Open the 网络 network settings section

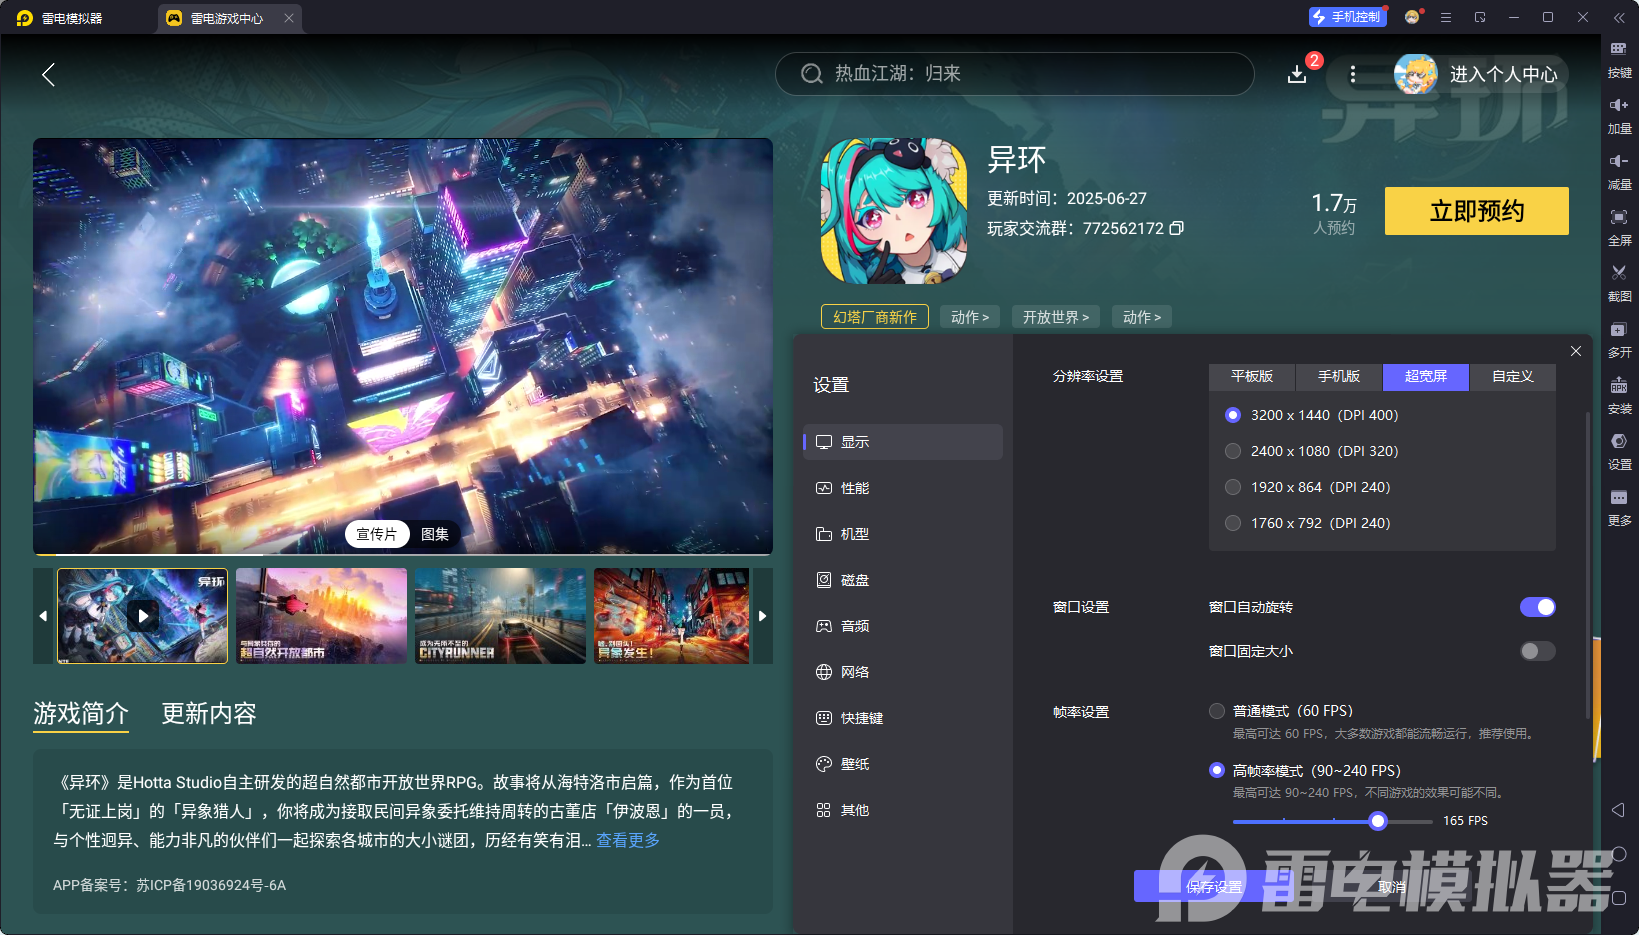point(903,672)
